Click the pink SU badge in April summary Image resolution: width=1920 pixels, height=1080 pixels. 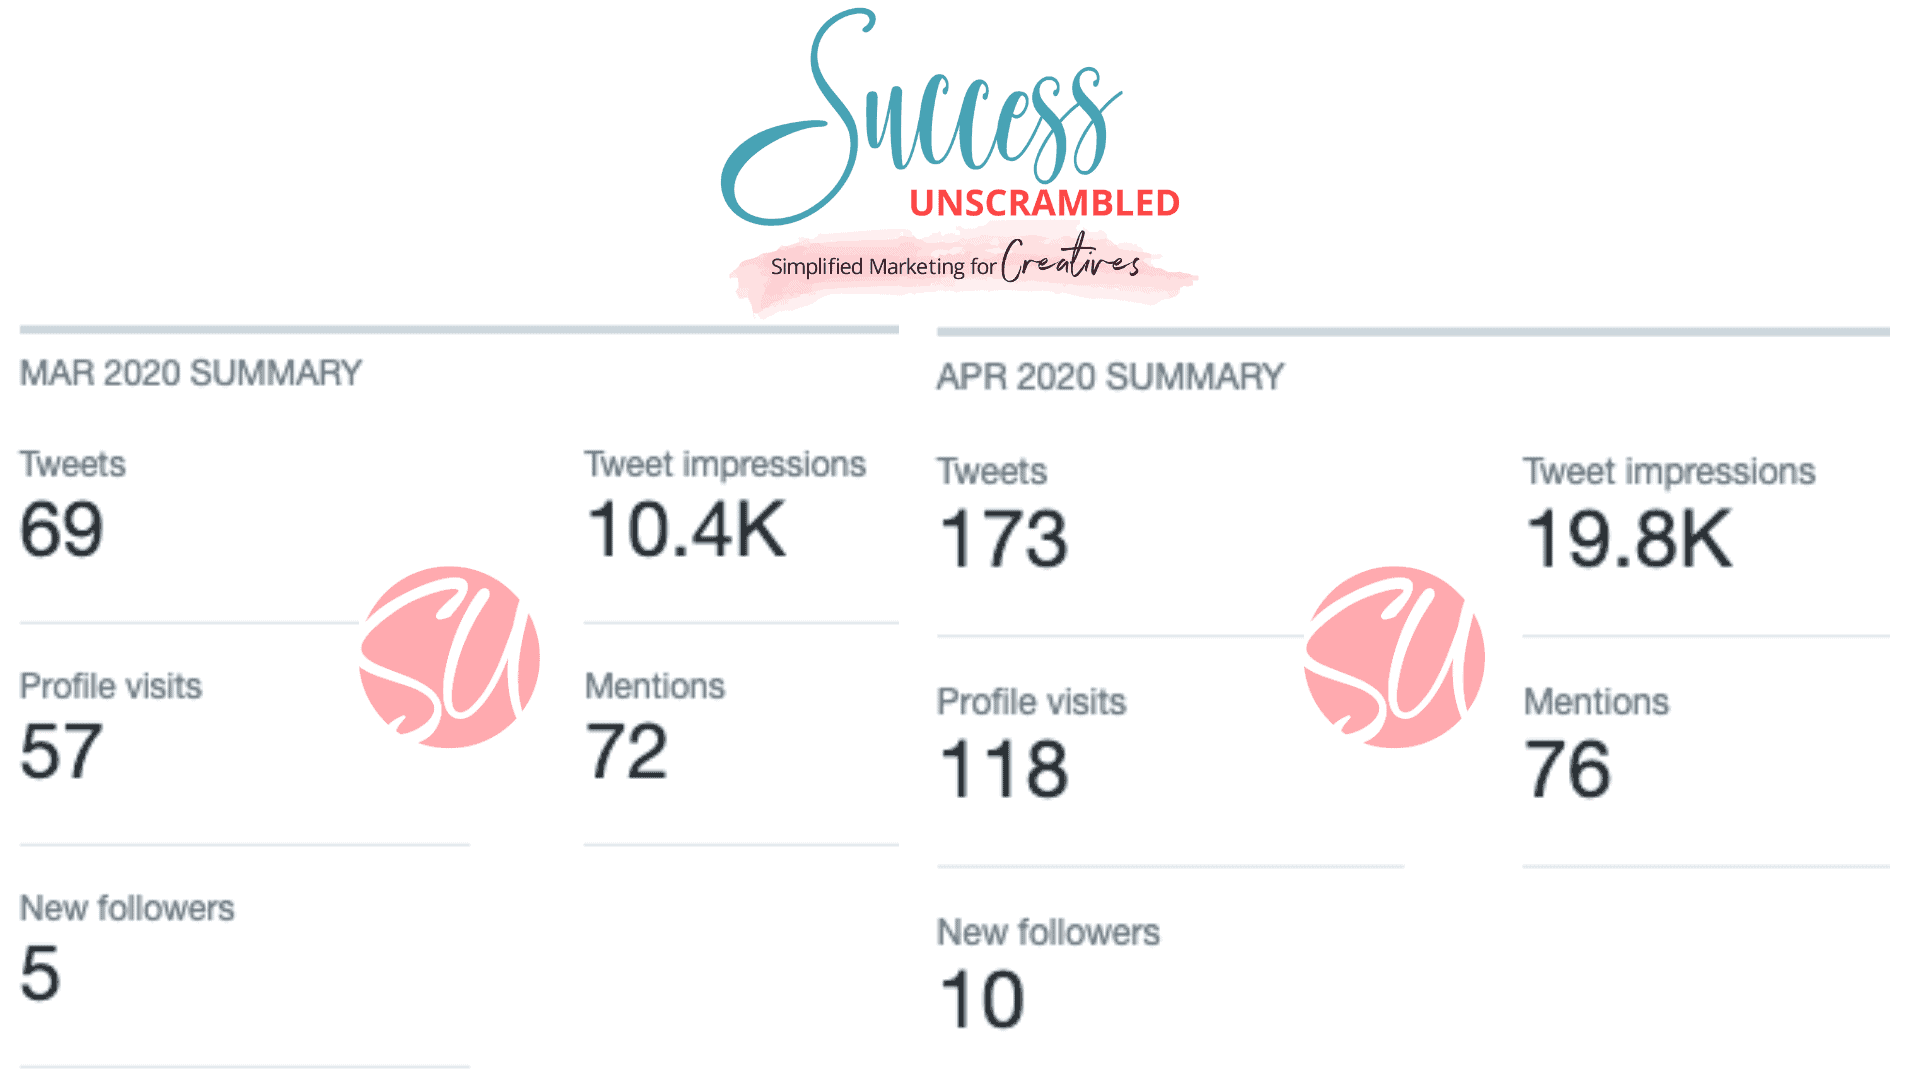pos(1394,657)
